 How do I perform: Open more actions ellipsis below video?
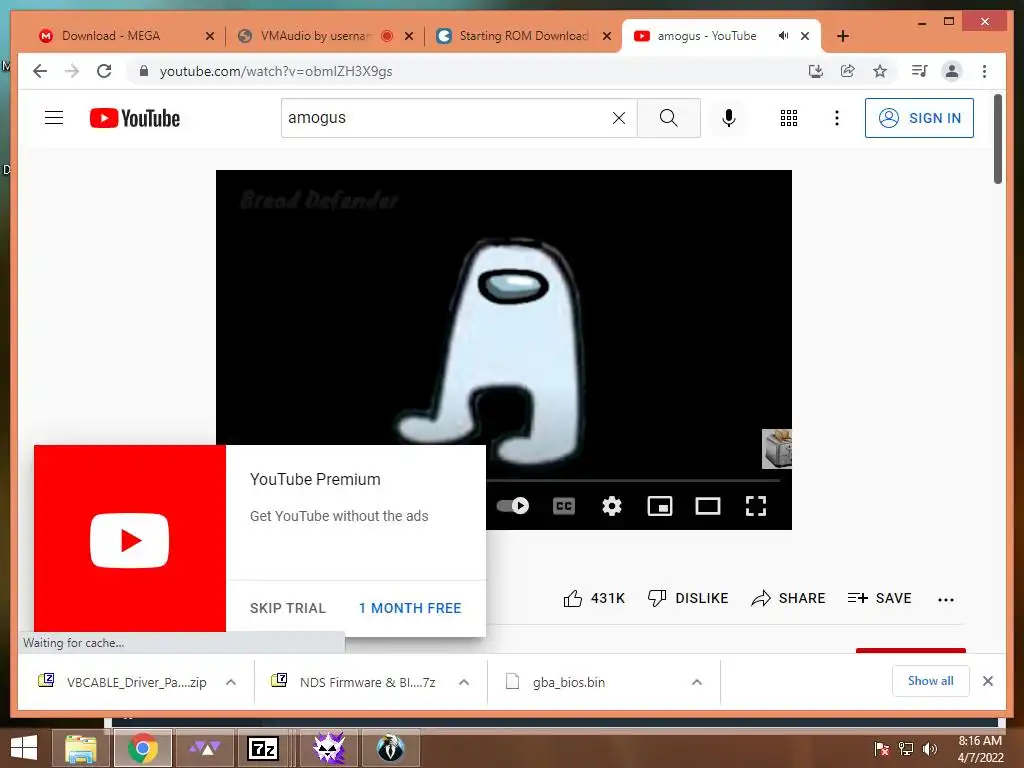[946, 600]
